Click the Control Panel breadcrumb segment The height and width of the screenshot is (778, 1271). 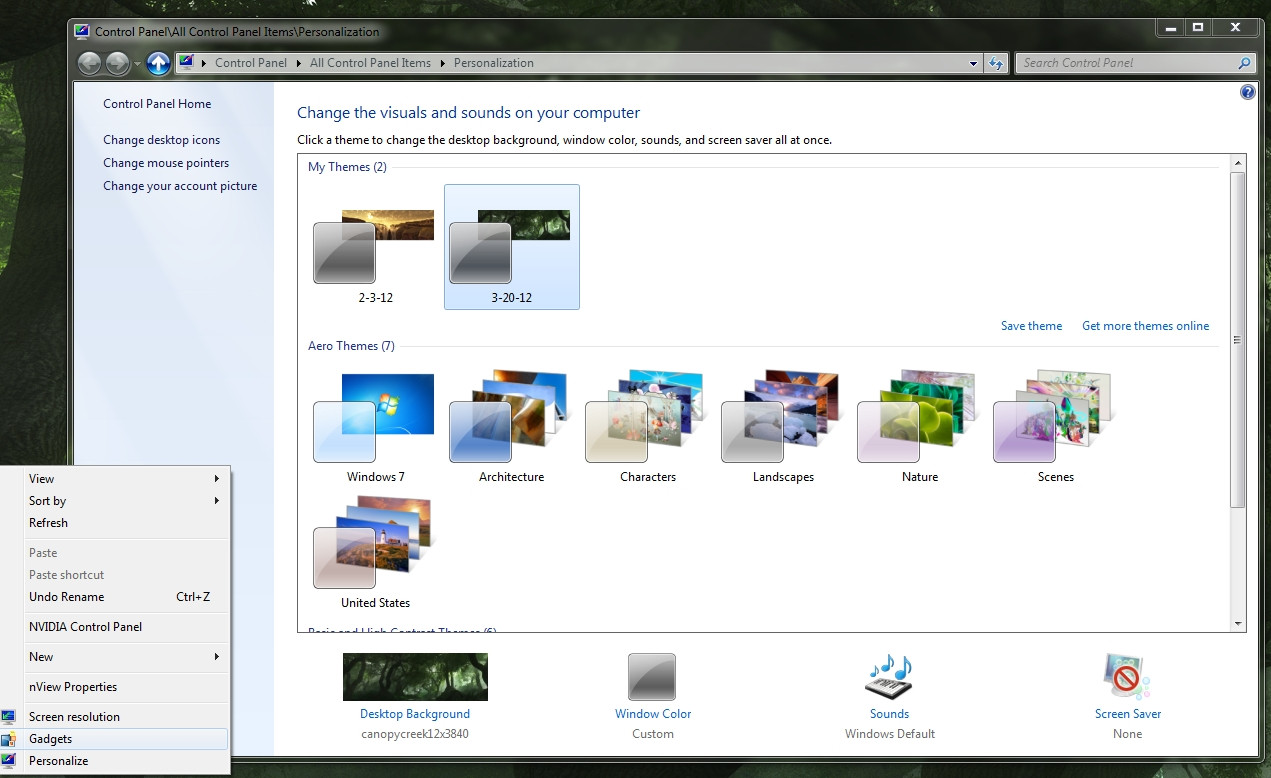coord(251,63)
